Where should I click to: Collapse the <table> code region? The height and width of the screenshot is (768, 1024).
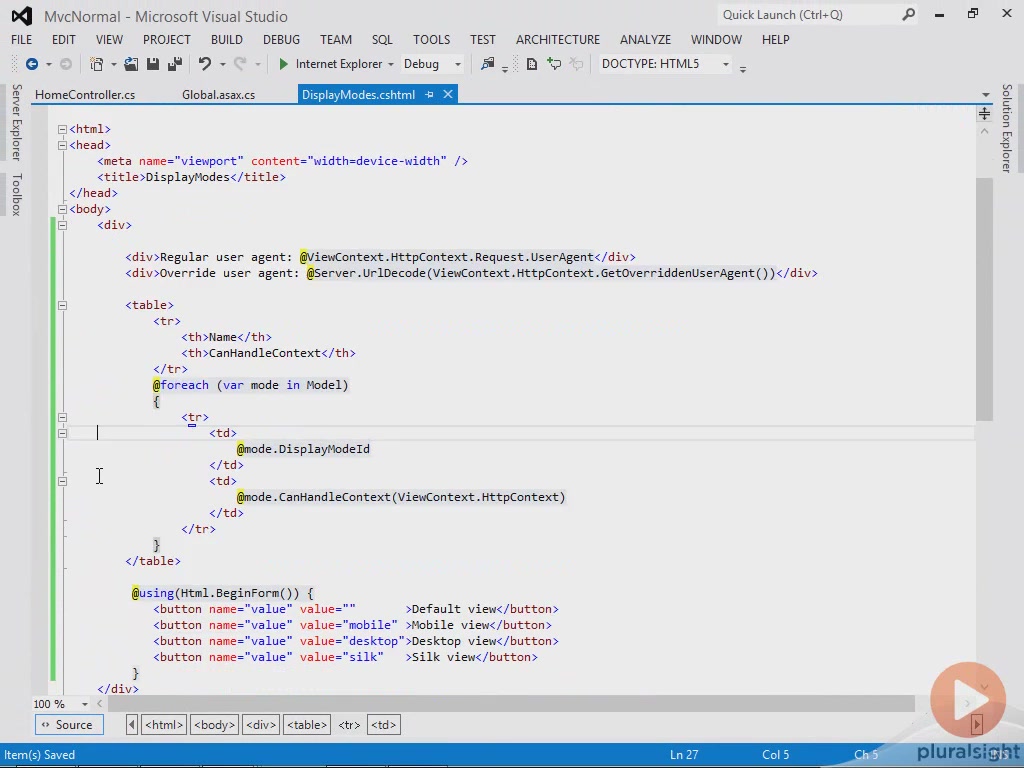(62, 305)
